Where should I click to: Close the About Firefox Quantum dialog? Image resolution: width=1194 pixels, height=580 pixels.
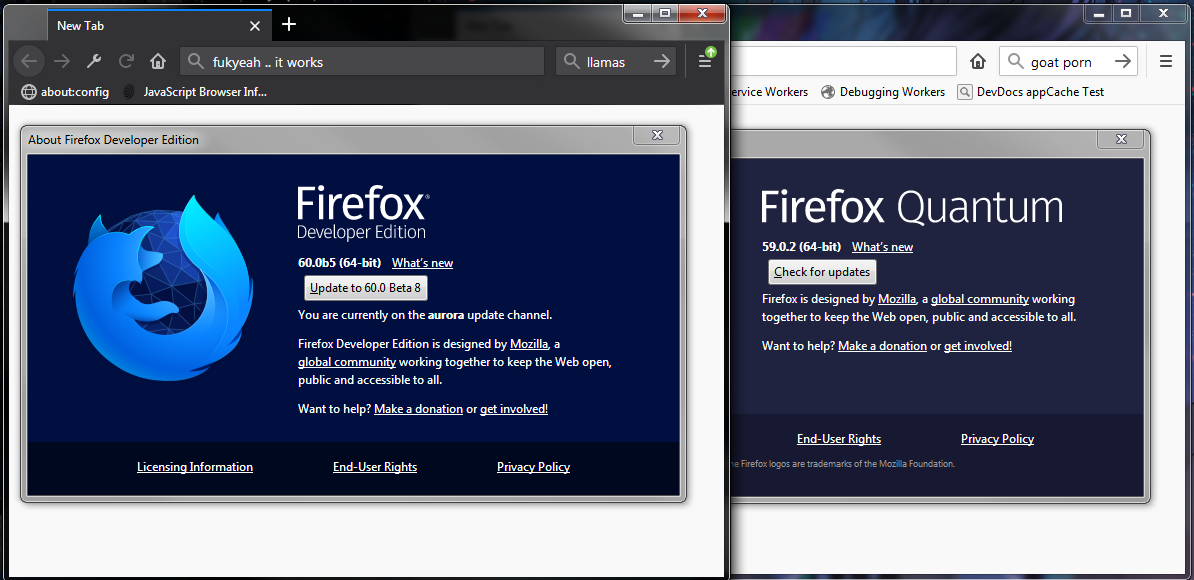(x=1120, y=139)
